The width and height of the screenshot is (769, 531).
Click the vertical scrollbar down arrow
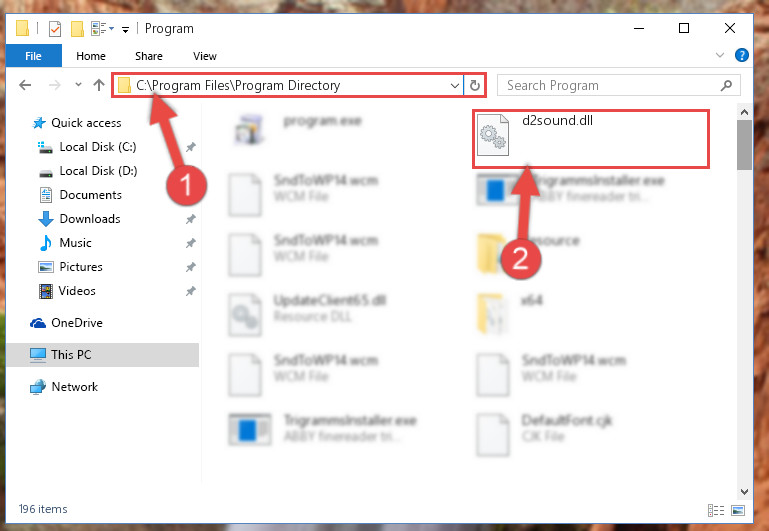point(744,491)
